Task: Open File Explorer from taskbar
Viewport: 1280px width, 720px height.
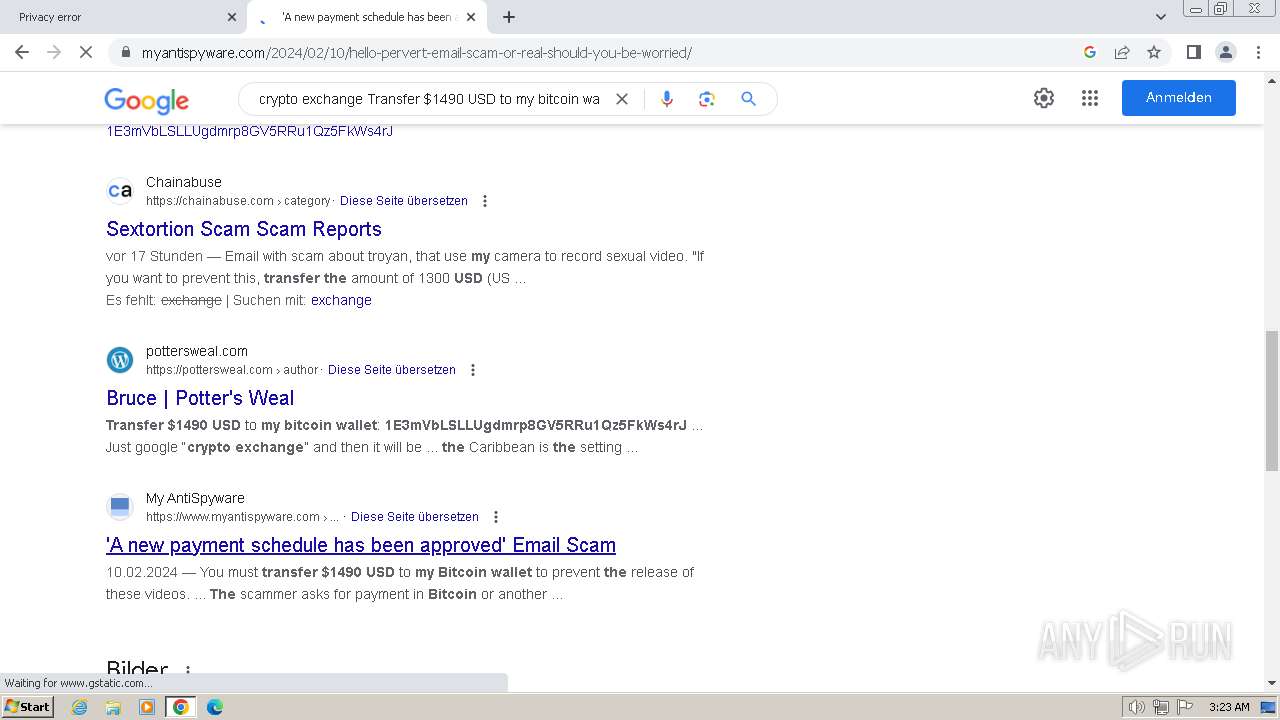Action: point(113,707)
